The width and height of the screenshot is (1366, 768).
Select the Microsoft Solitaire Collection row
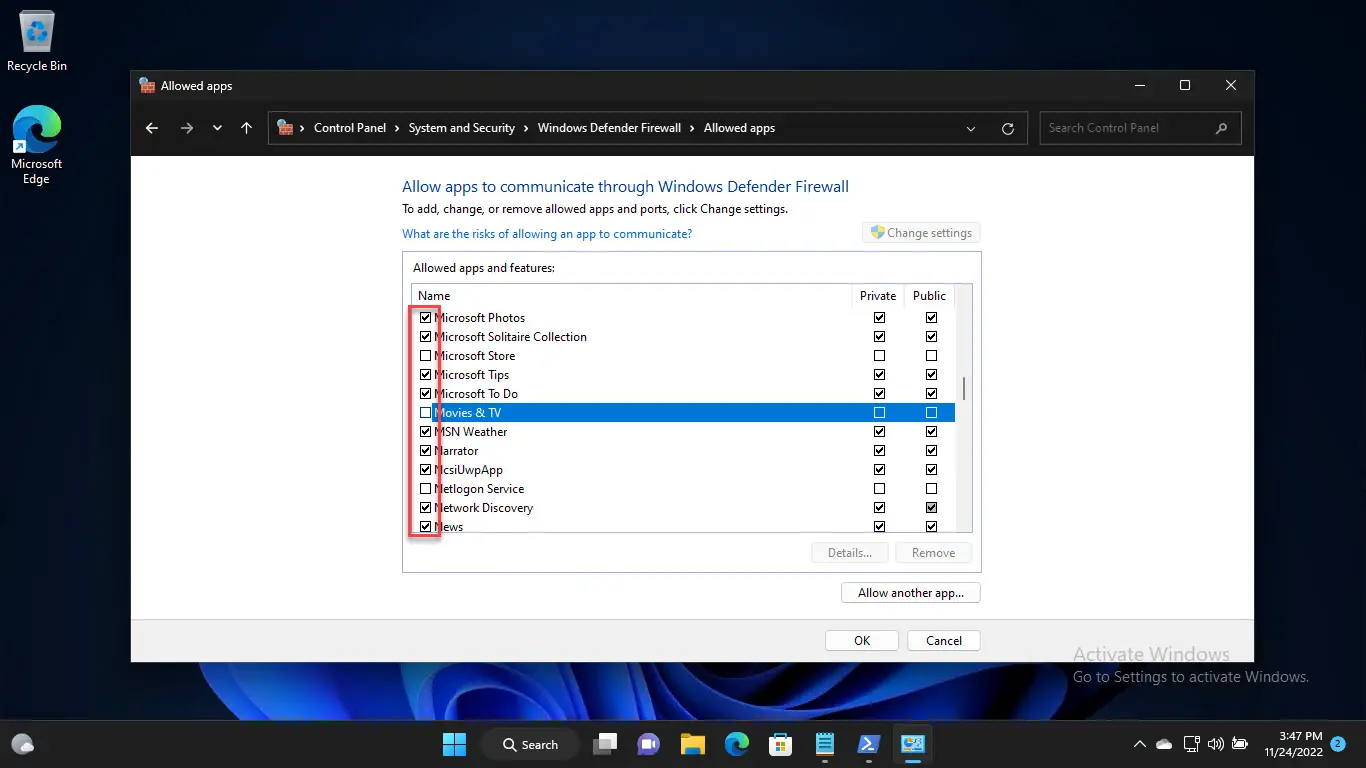tap(684, 337)
